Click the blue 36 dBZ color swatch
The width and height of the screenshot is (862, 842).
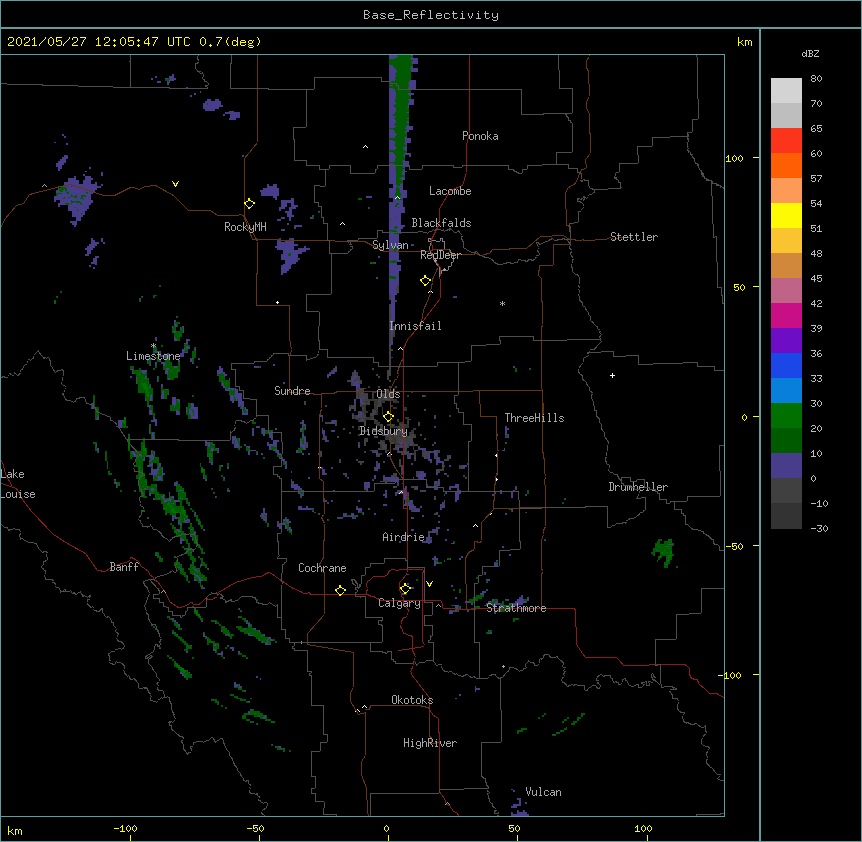(x=786, y=365)
